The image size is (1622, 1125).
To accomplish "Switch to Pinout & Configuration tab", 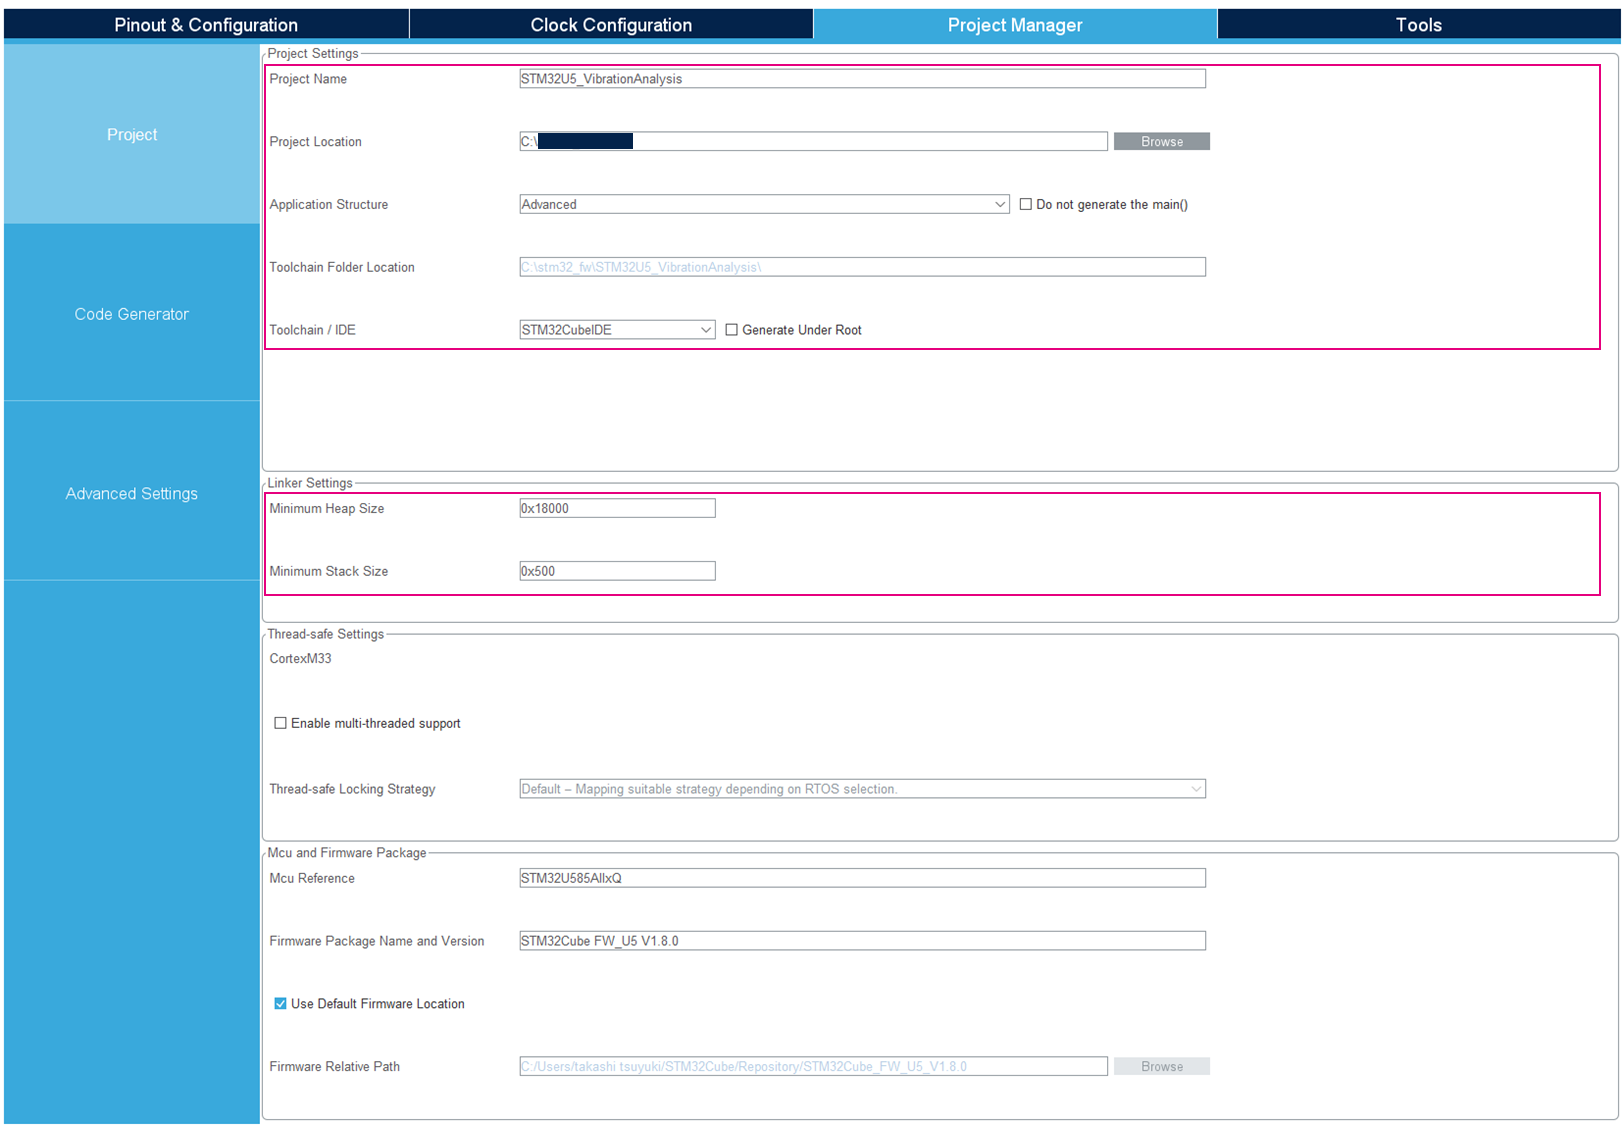I will coord(206,25).
